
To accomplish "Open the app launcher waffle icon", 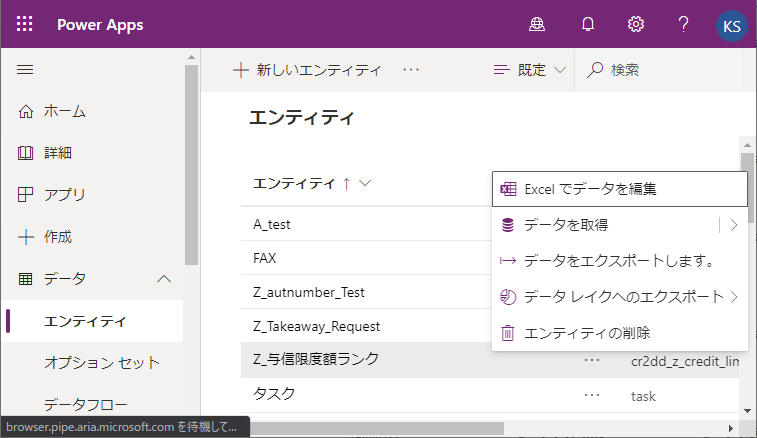I will click(x=25, y=24).
